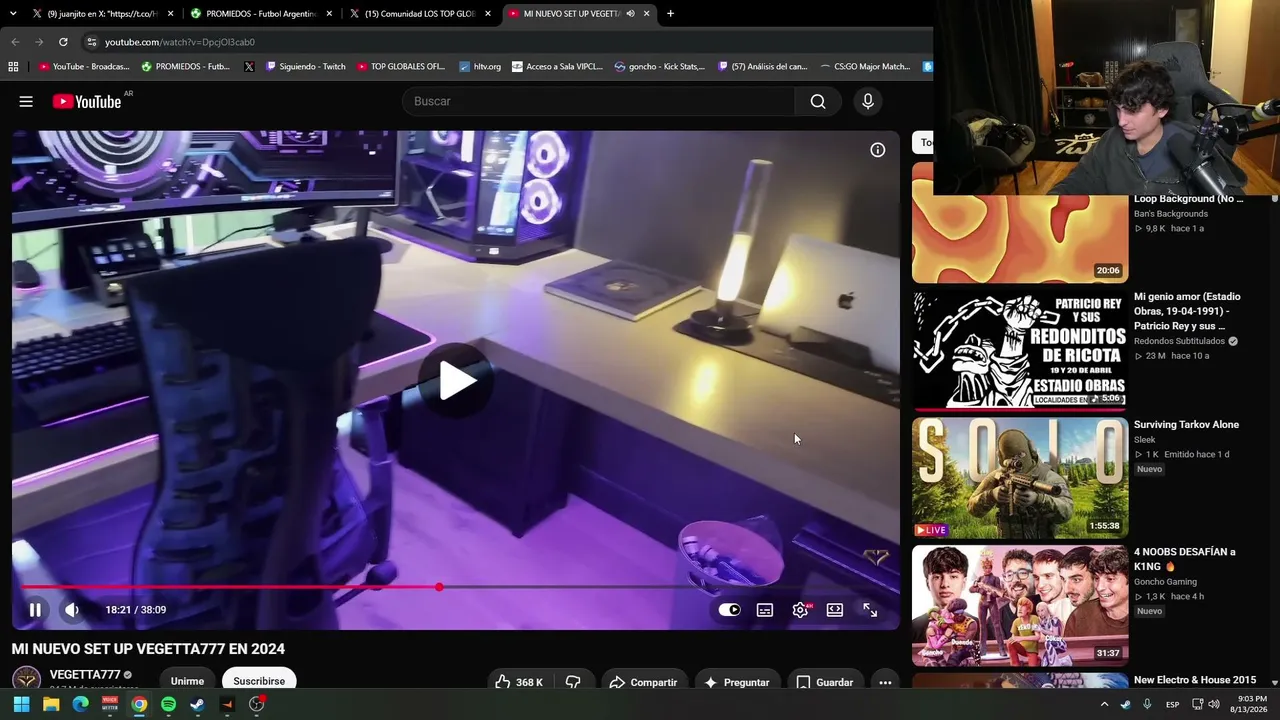Viewport: 1280px width, 720px height.
Task: Open File Explorer from the taskbar
Action: [x=51, y=704]
